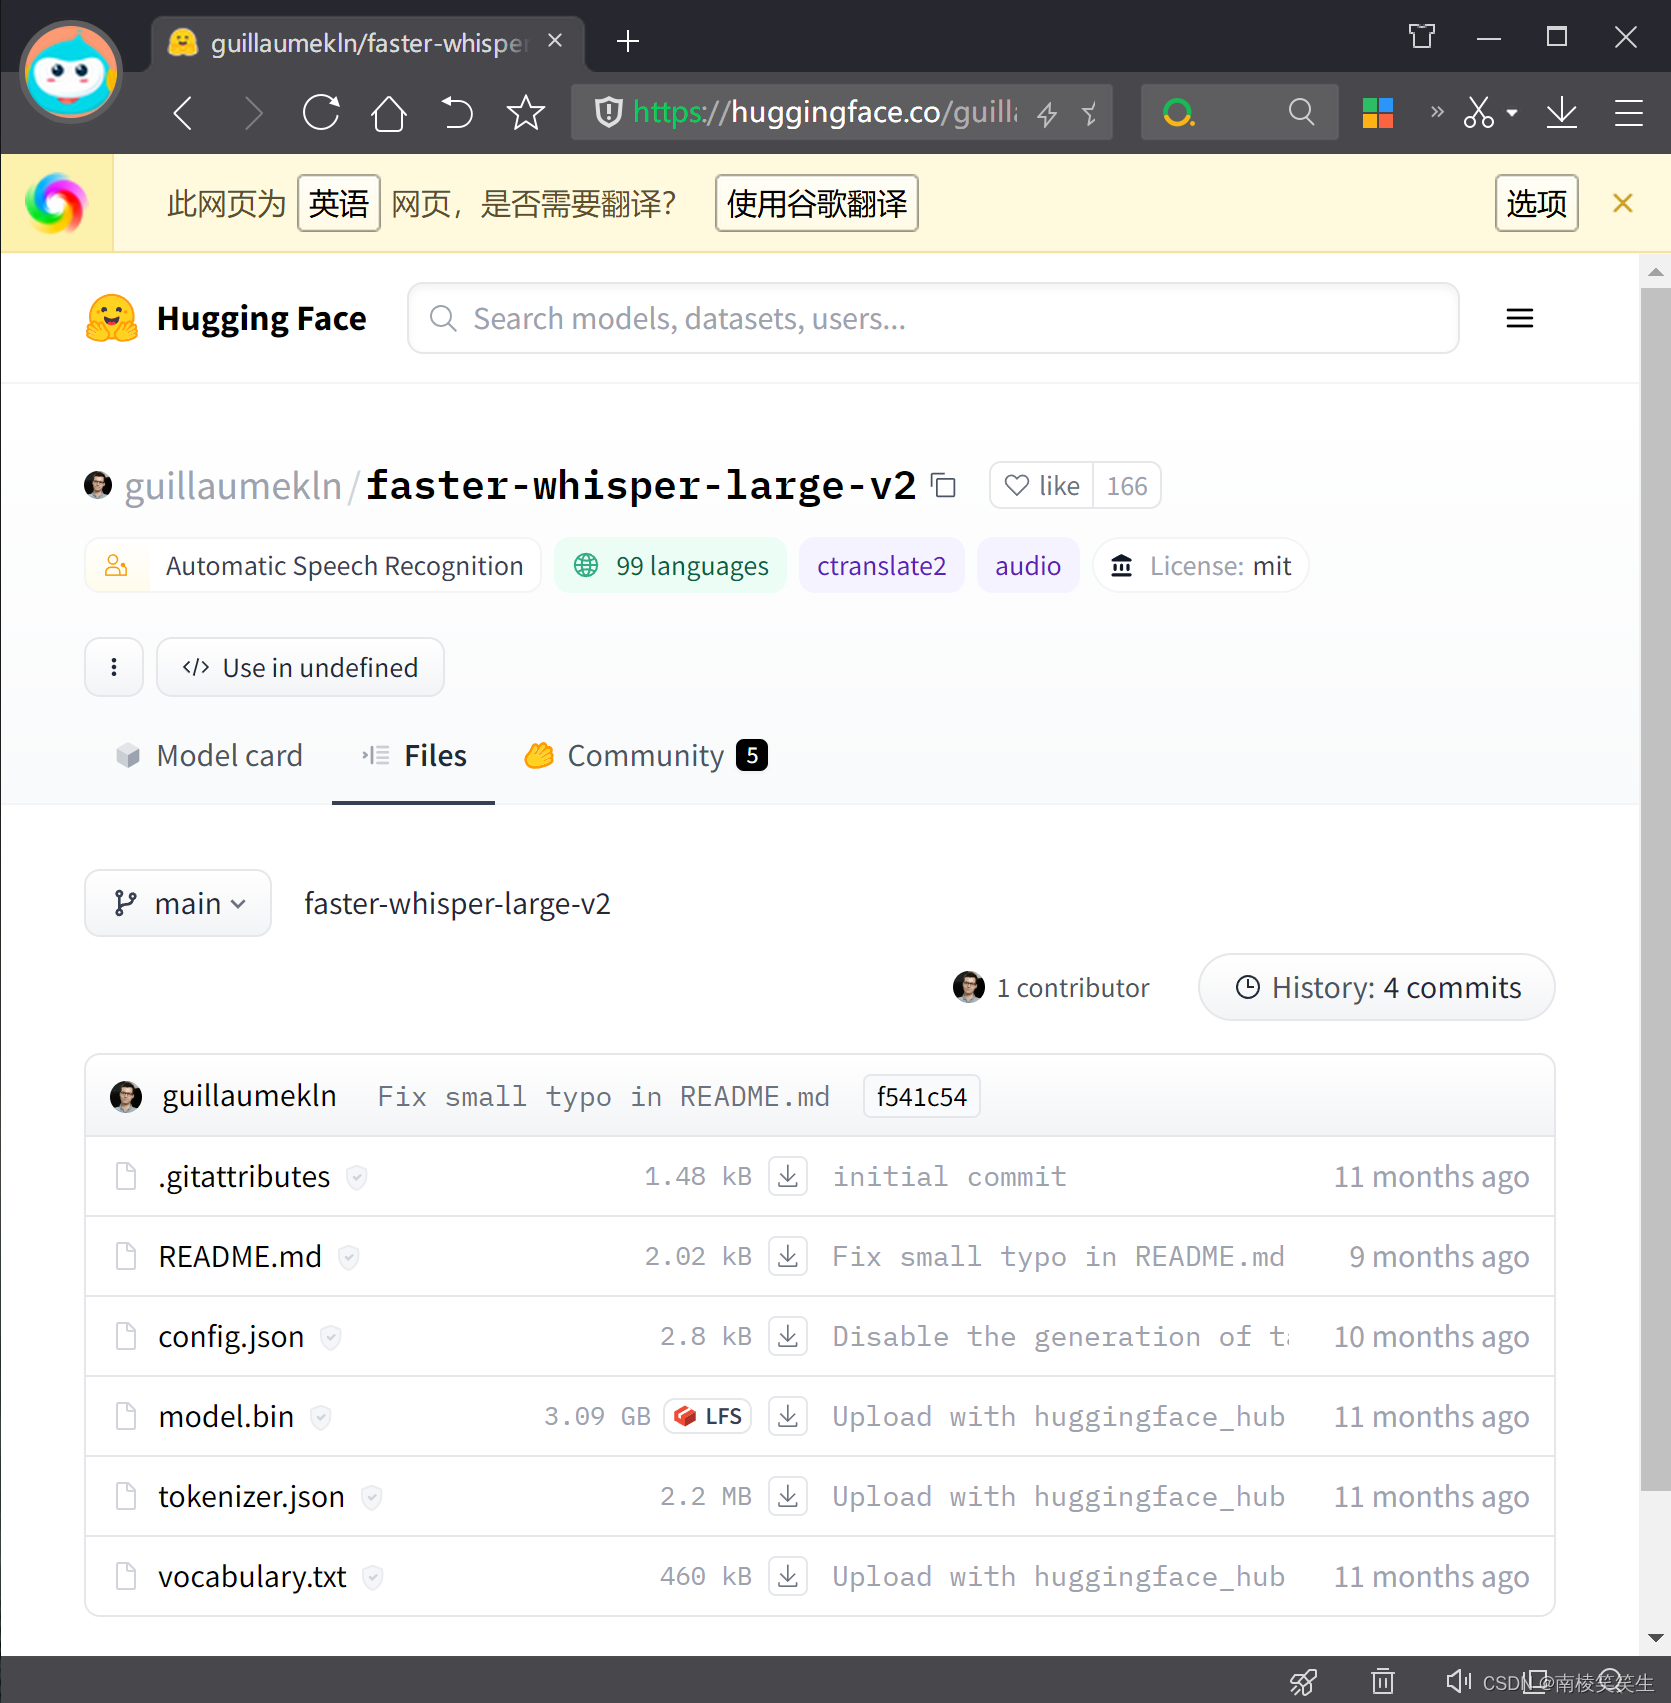The image size is (1671, 1703).
Task: Open model.bin file
Action: pyautogui.click(x=226, y=1416)
